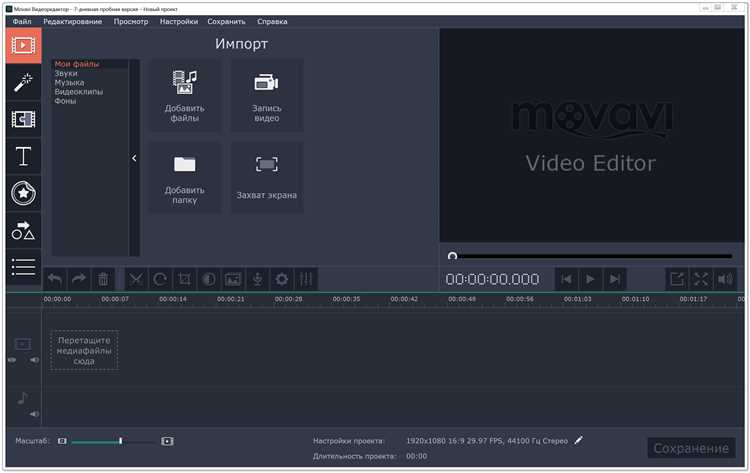Open the Stickers tab with star icon

coord(22,194)
